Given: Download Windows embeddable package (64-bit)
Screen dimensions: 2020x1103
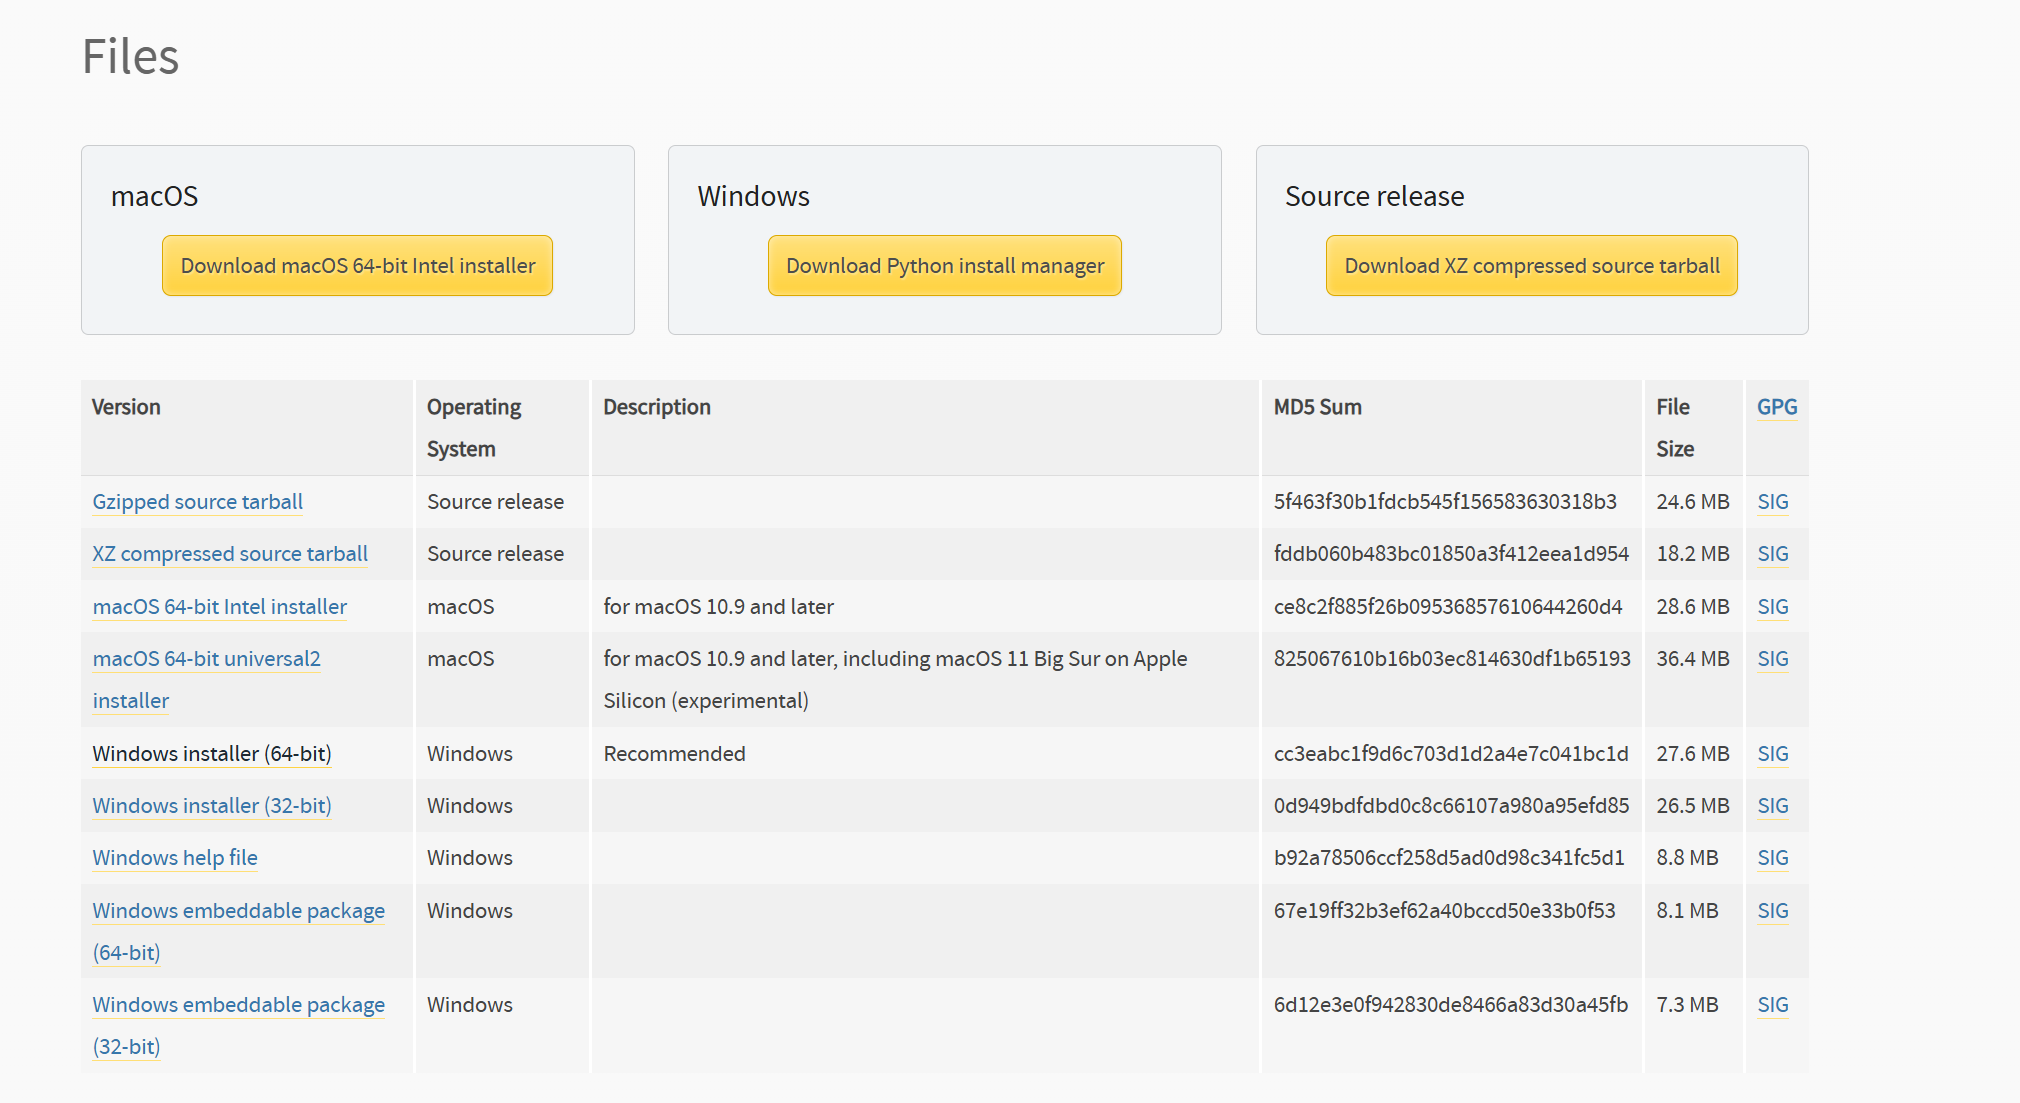Looking at the screenshot, I should [x=238, y=911].
